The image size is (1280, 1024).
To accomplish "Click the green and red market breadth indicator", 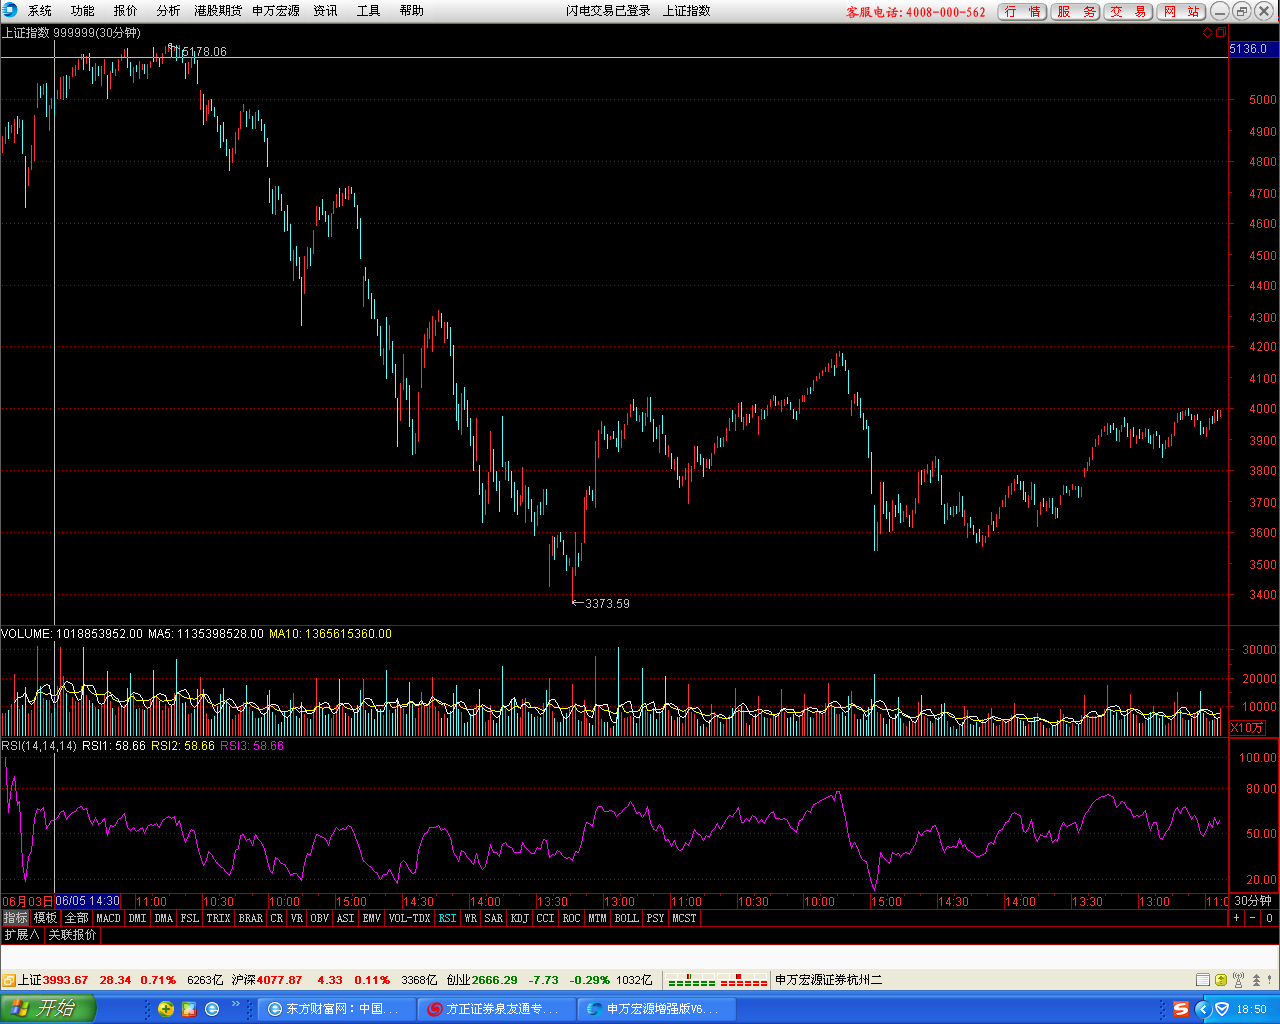I will coord(717,980).
